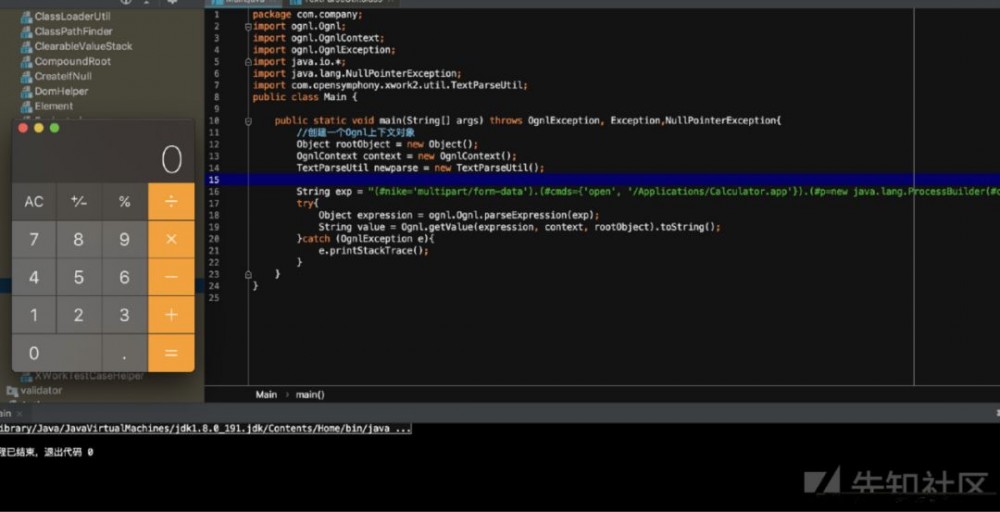This screenshot has height=512, width=1000.
Task: Click line number 16 in the gutter
Action: [x=214, y=191]
